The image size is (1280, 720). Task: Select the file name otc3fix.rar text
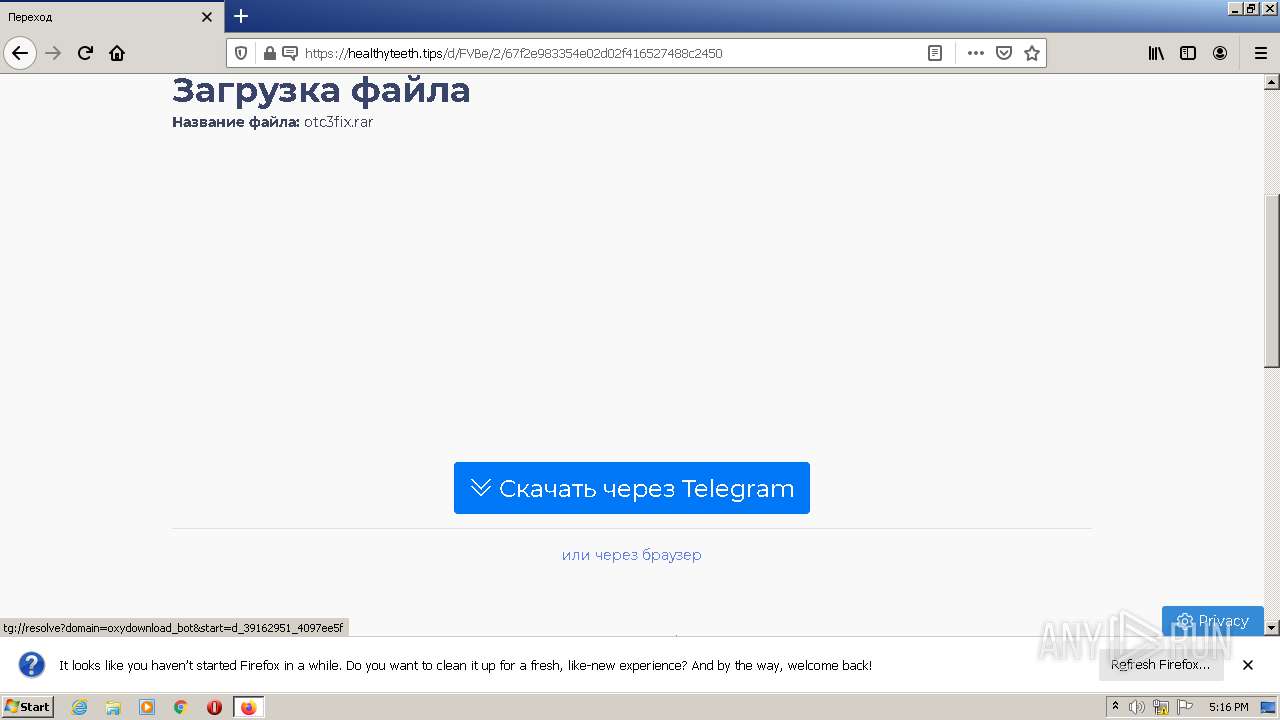click(338, 122)
